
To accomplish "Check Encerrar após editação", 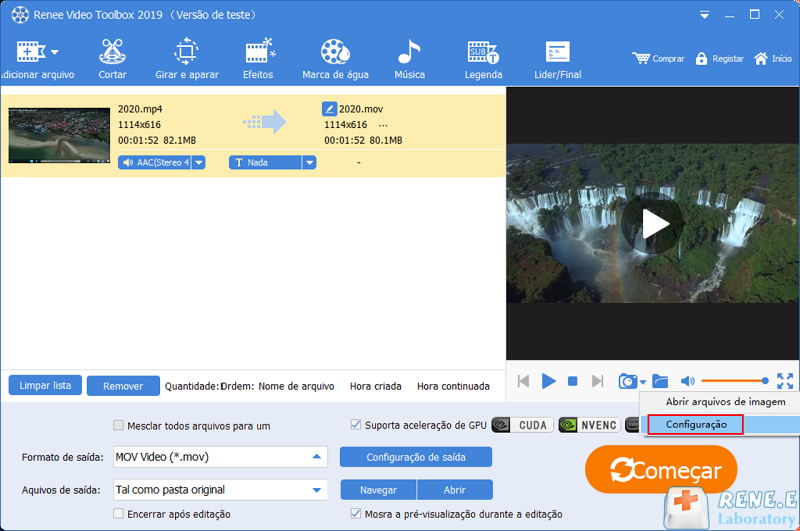I will (x=118, y=514).
